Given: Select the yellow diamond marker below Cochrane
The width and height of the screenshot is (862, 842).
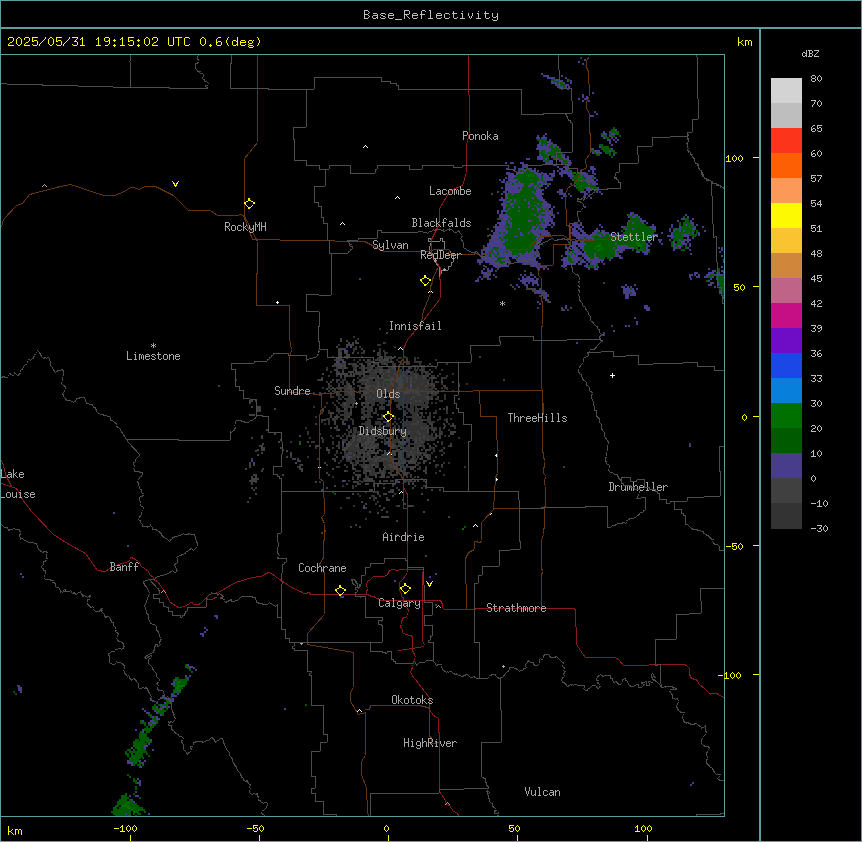Looking at the screenshot, I should (x=340, y=591).
